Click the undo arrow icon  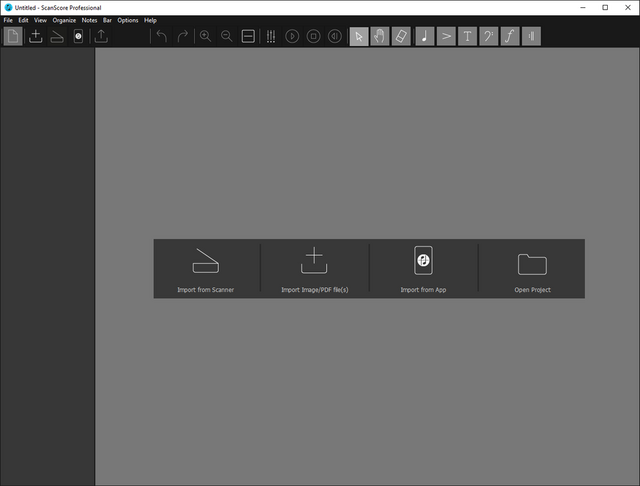(x=162, y=36)
